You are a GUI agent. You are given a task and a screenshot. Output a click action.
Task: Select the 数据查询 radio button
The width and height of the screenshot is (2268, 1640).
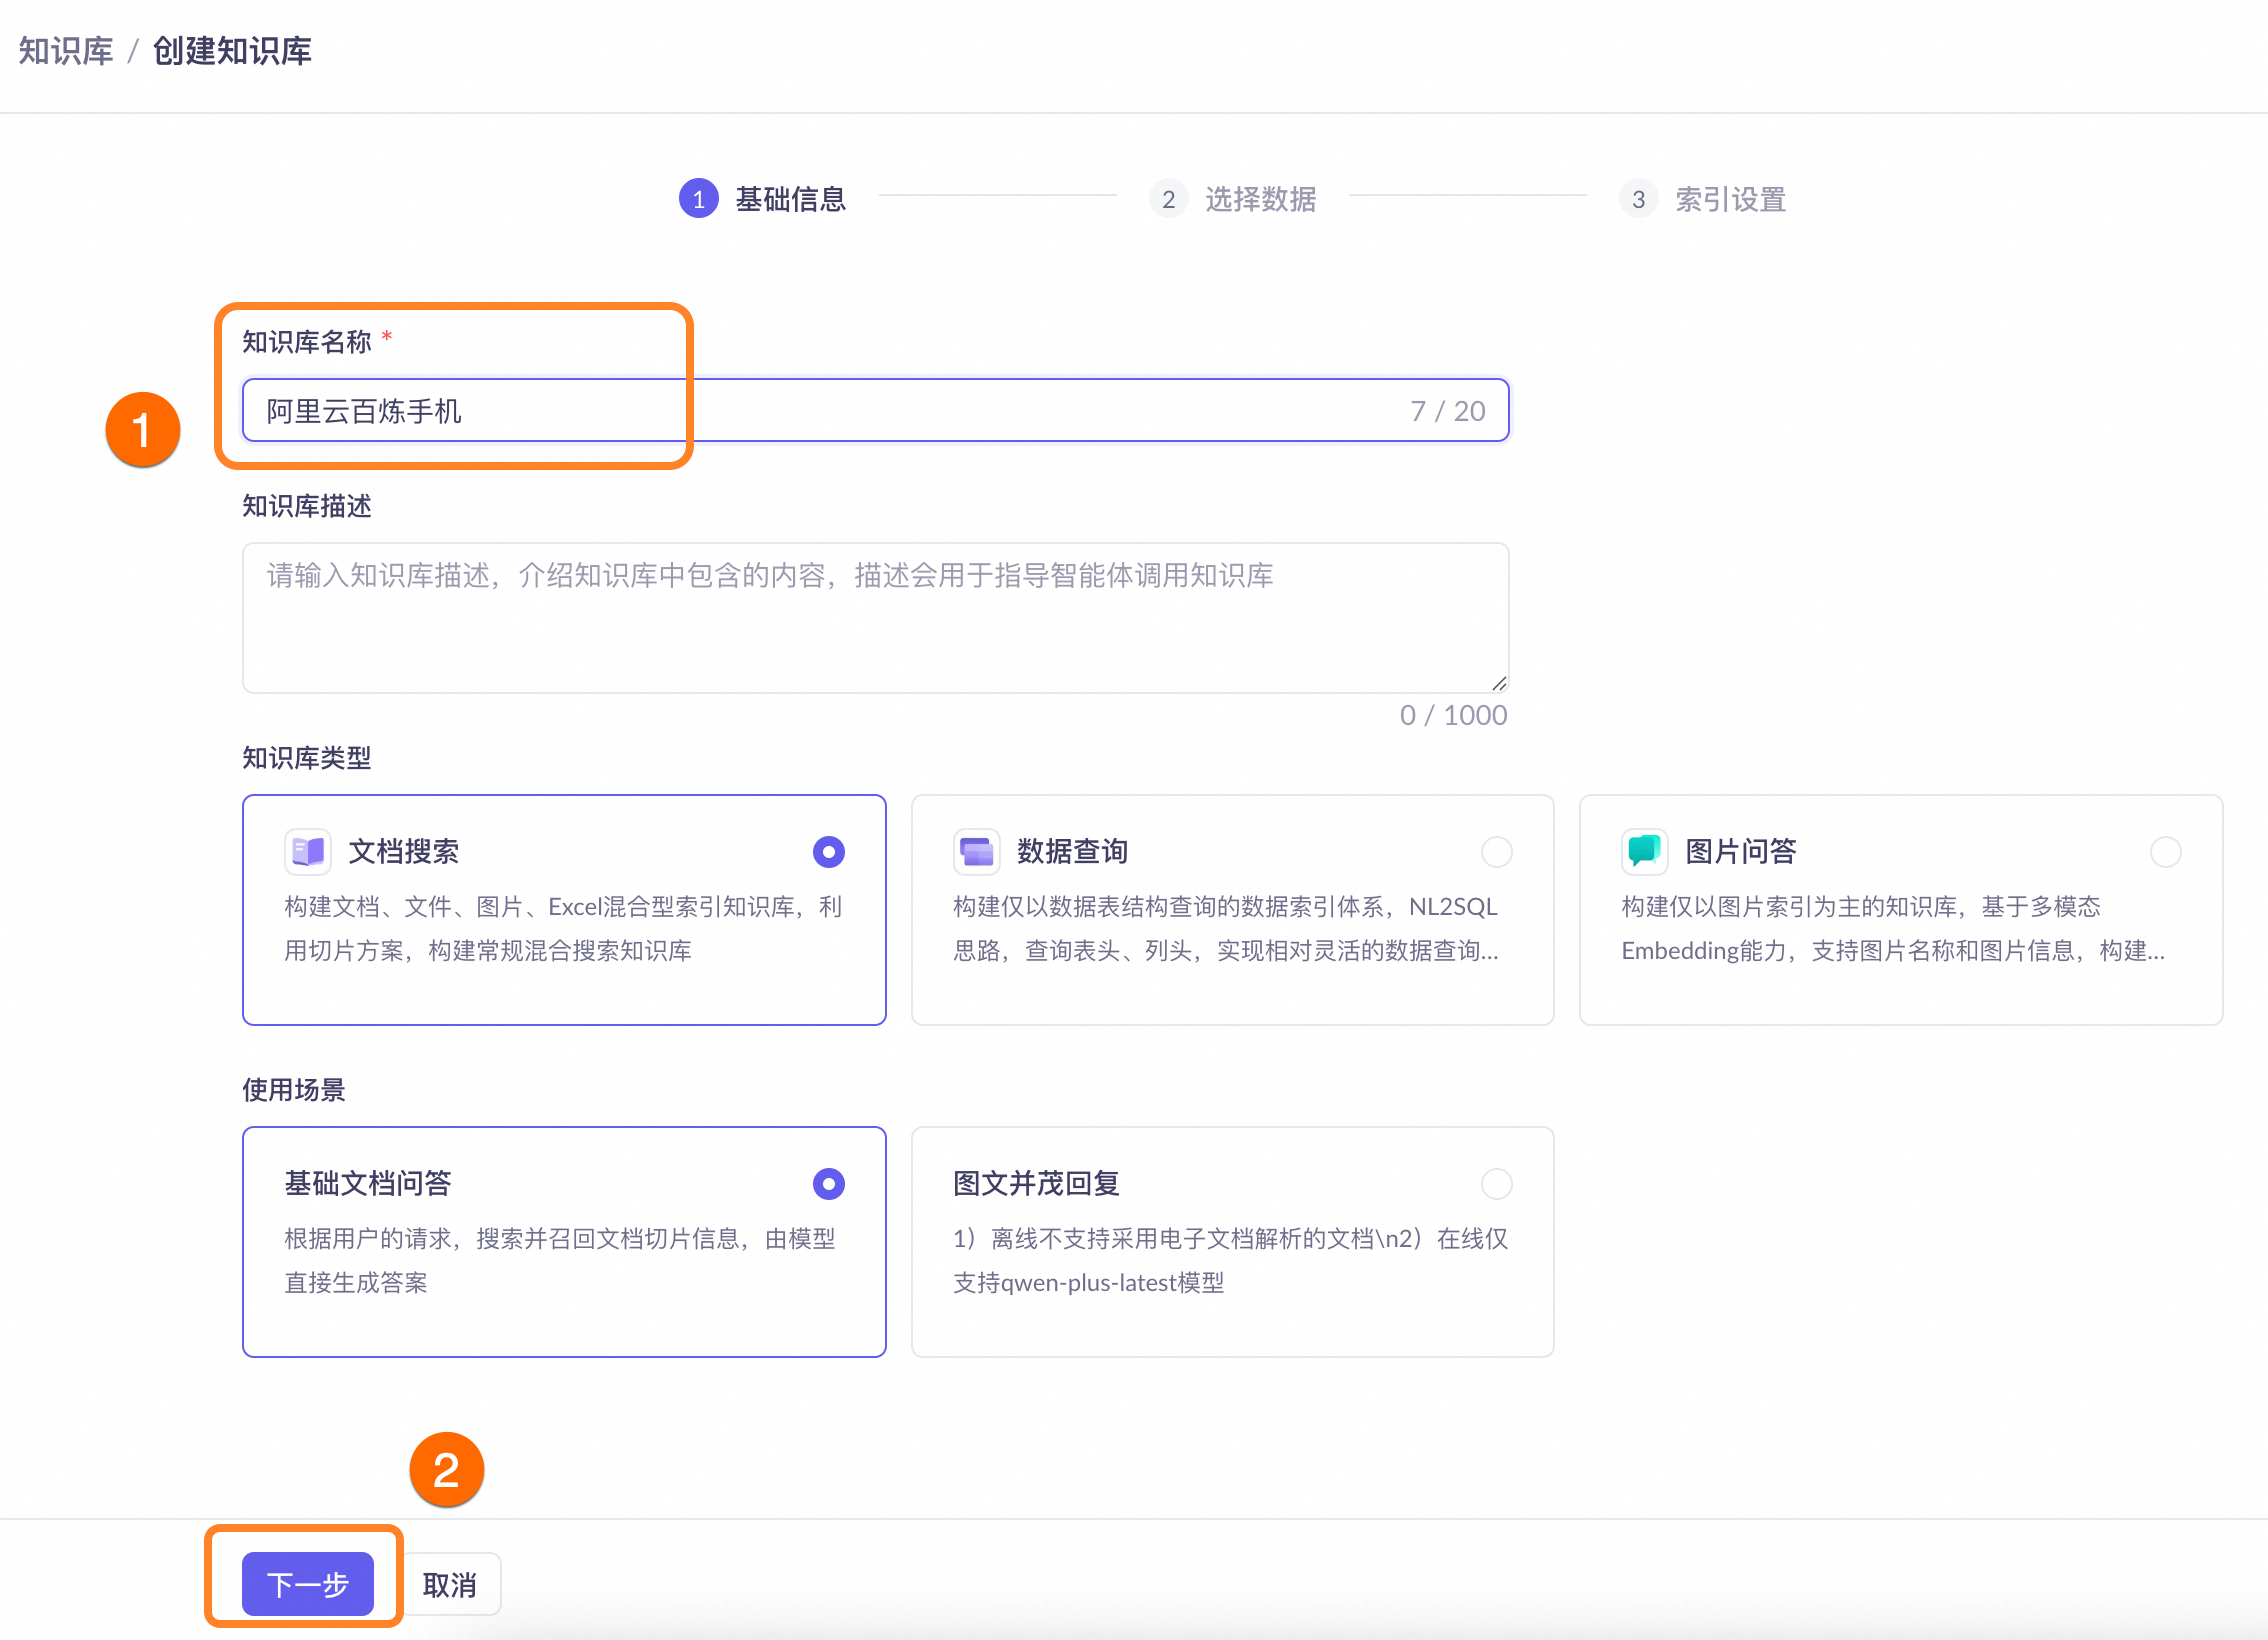pos(1496,851)
